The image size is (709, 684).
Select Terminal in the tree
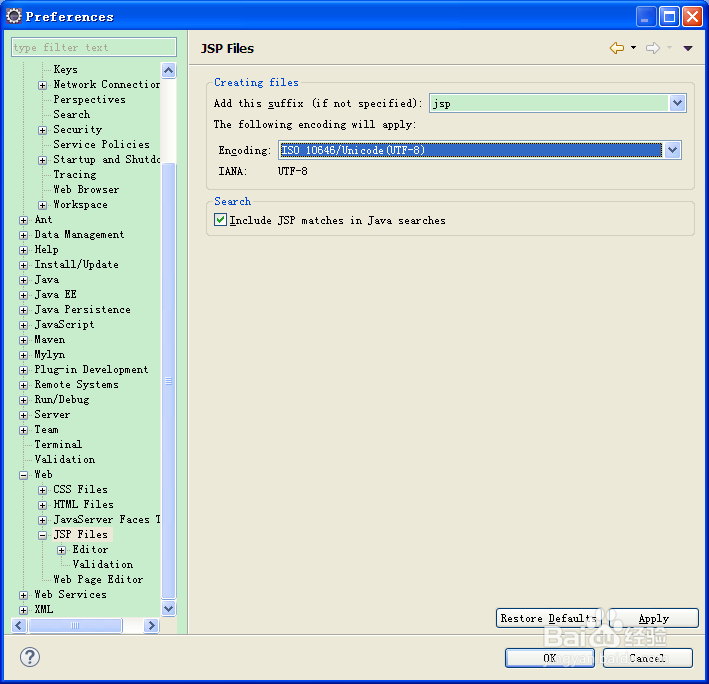tap(58, 444)
